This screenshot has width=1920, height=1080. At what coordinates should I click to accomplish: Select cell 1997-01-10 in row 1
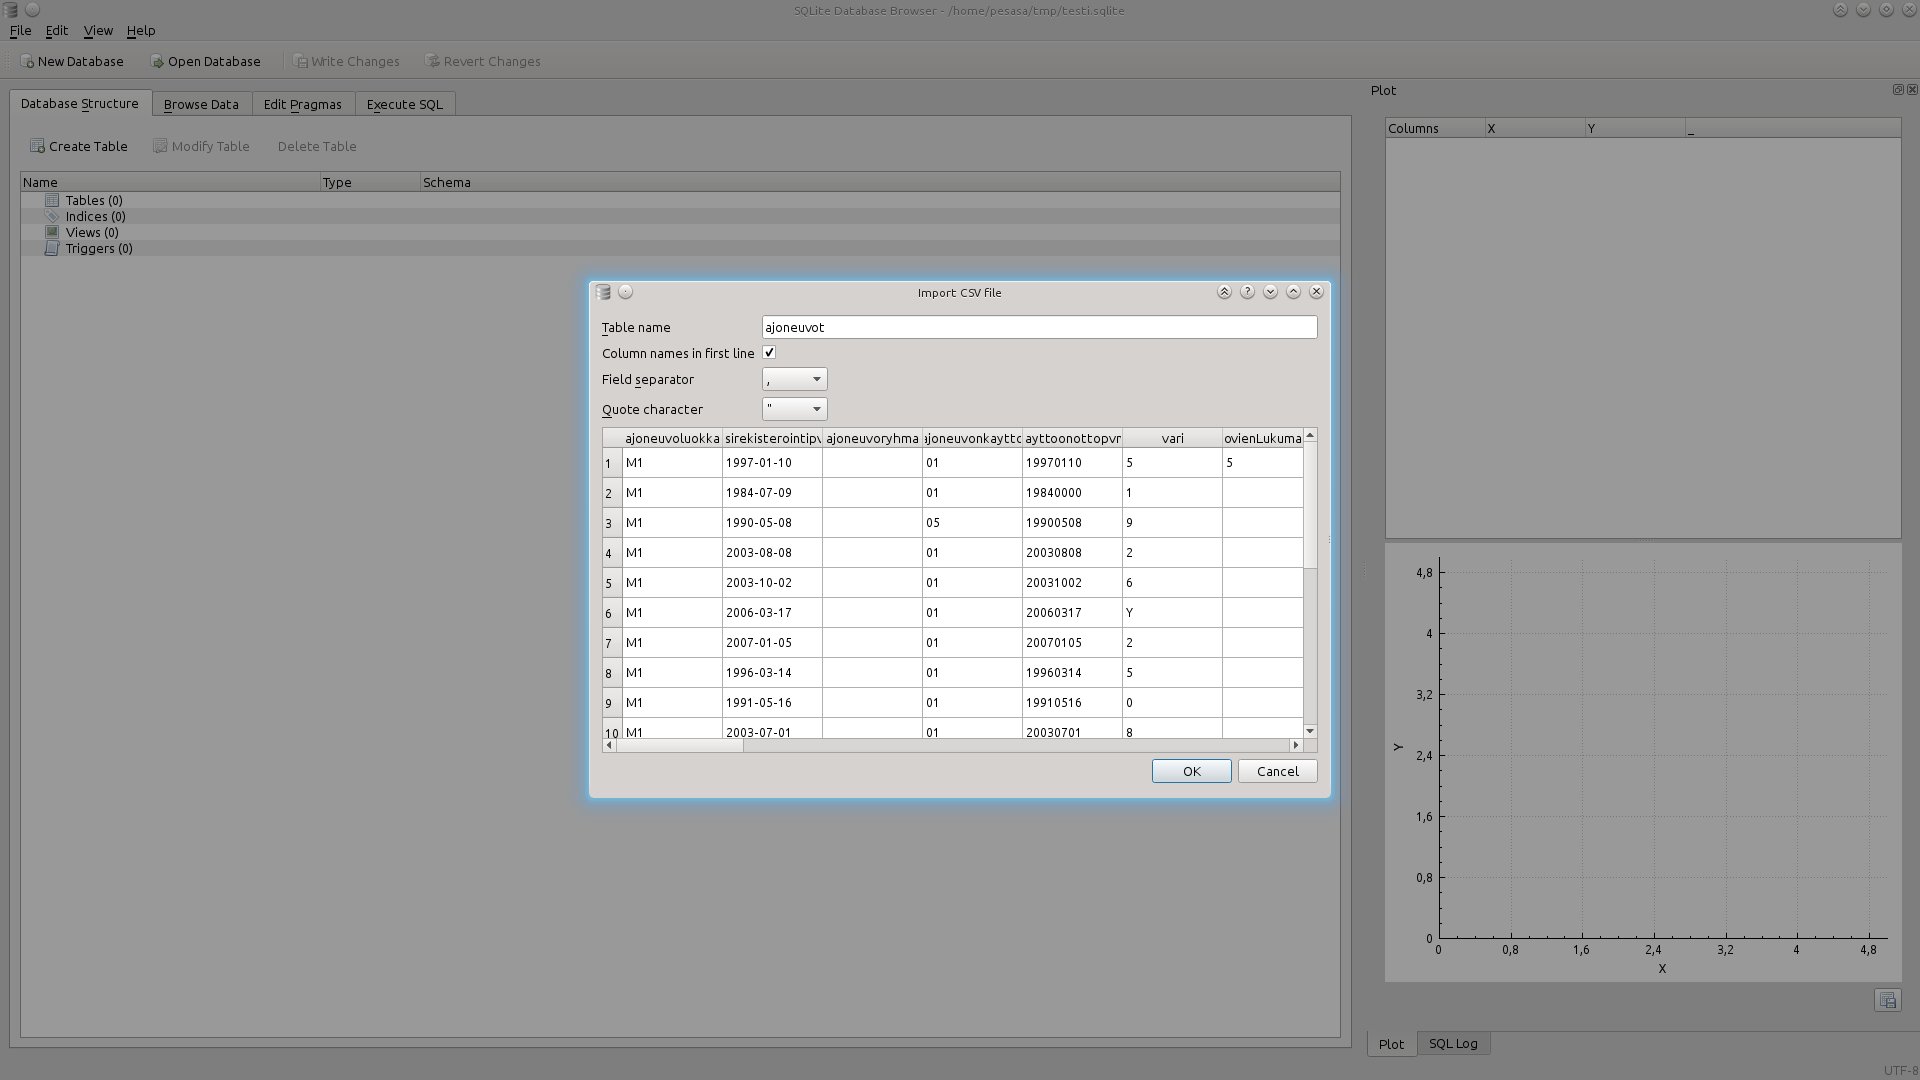[772, 463]
